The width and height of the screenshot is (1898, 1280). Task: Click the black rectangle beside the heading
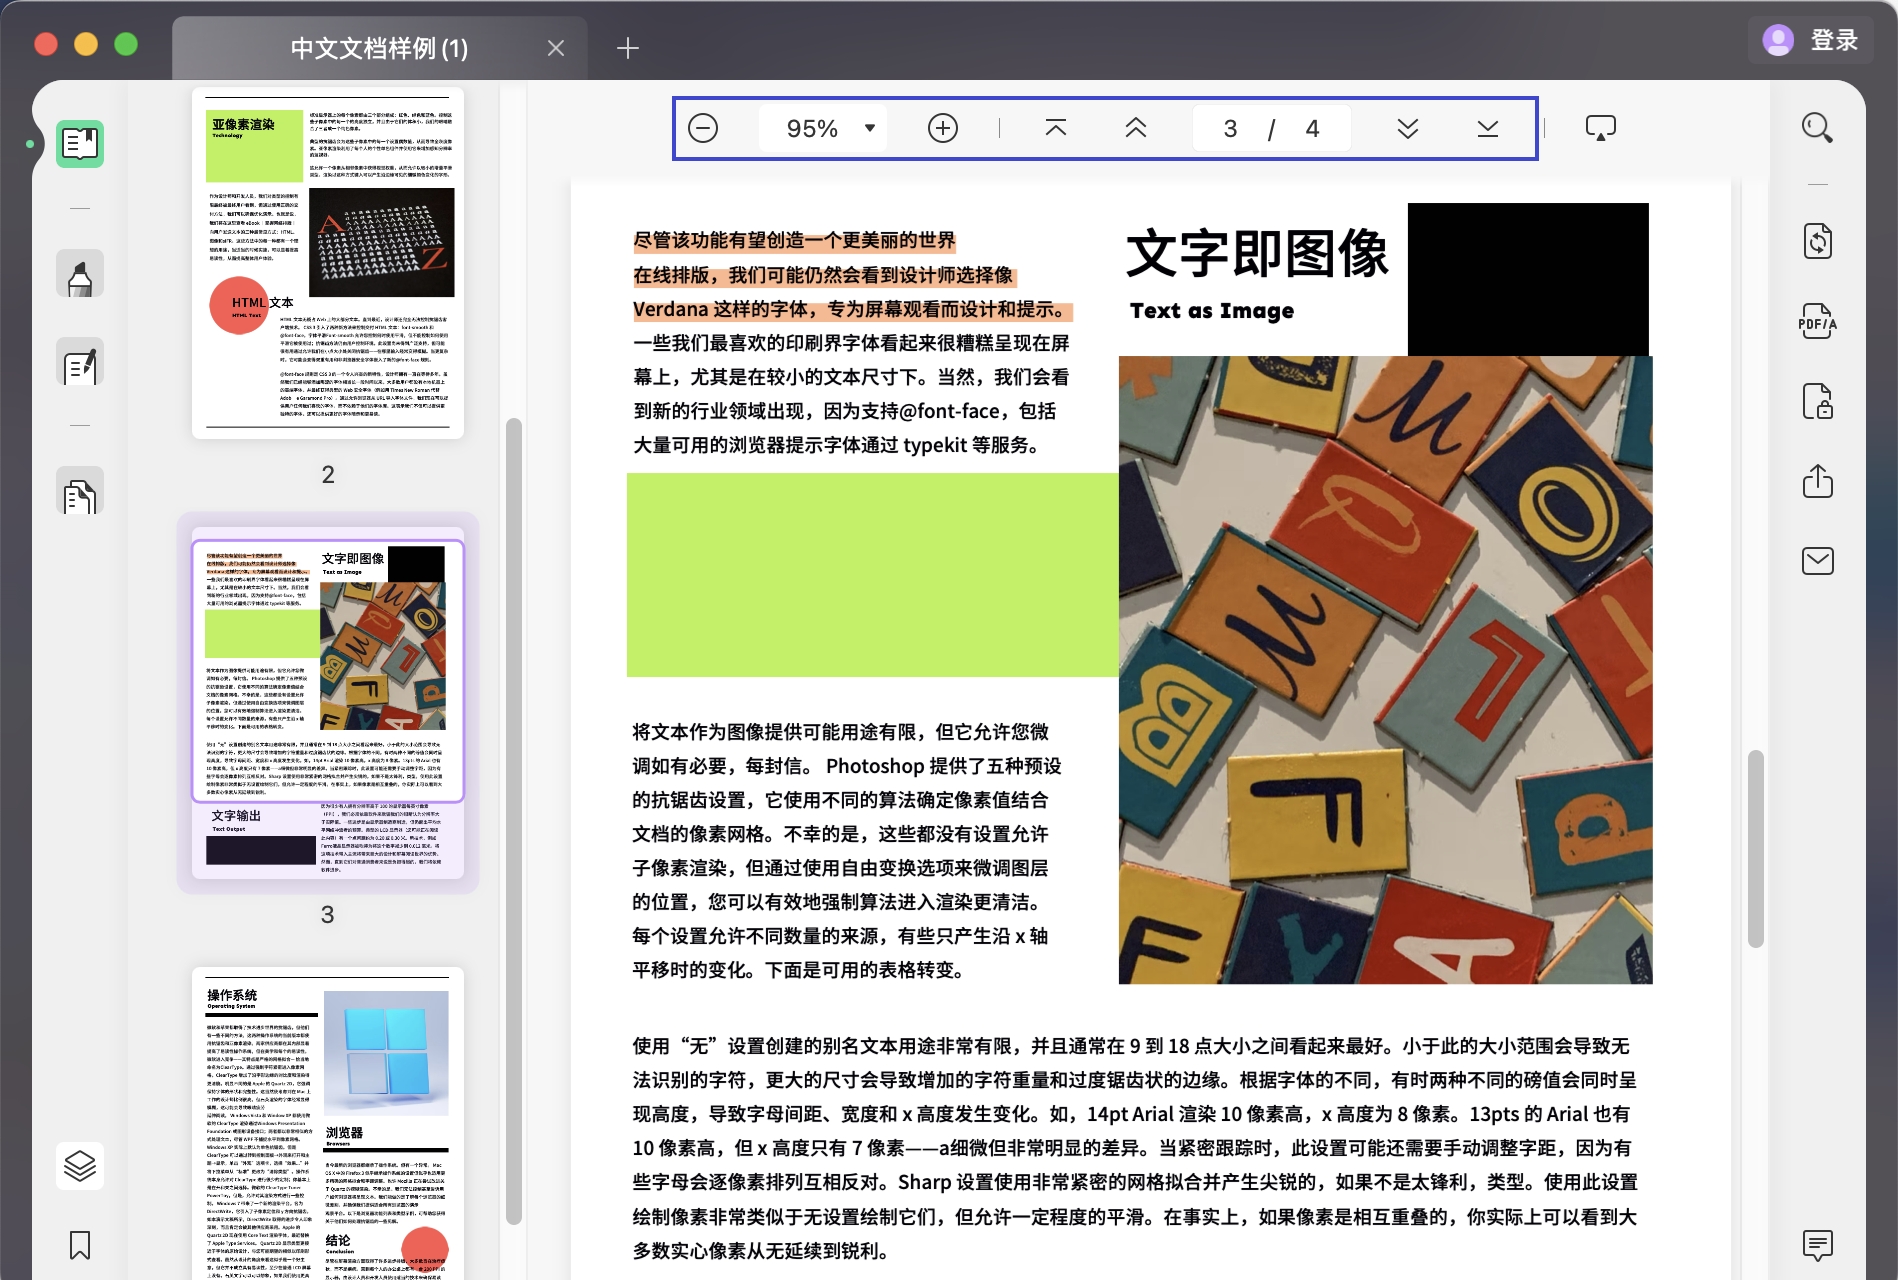point(1528,279)
